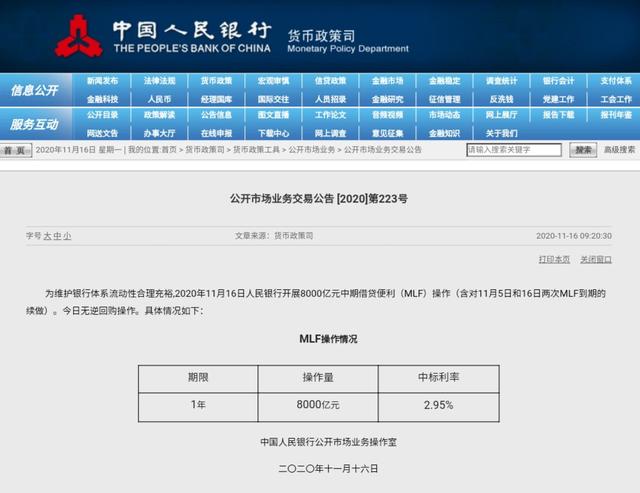
Task: Open the 报告下载 menu item
Action: [558, 115]
